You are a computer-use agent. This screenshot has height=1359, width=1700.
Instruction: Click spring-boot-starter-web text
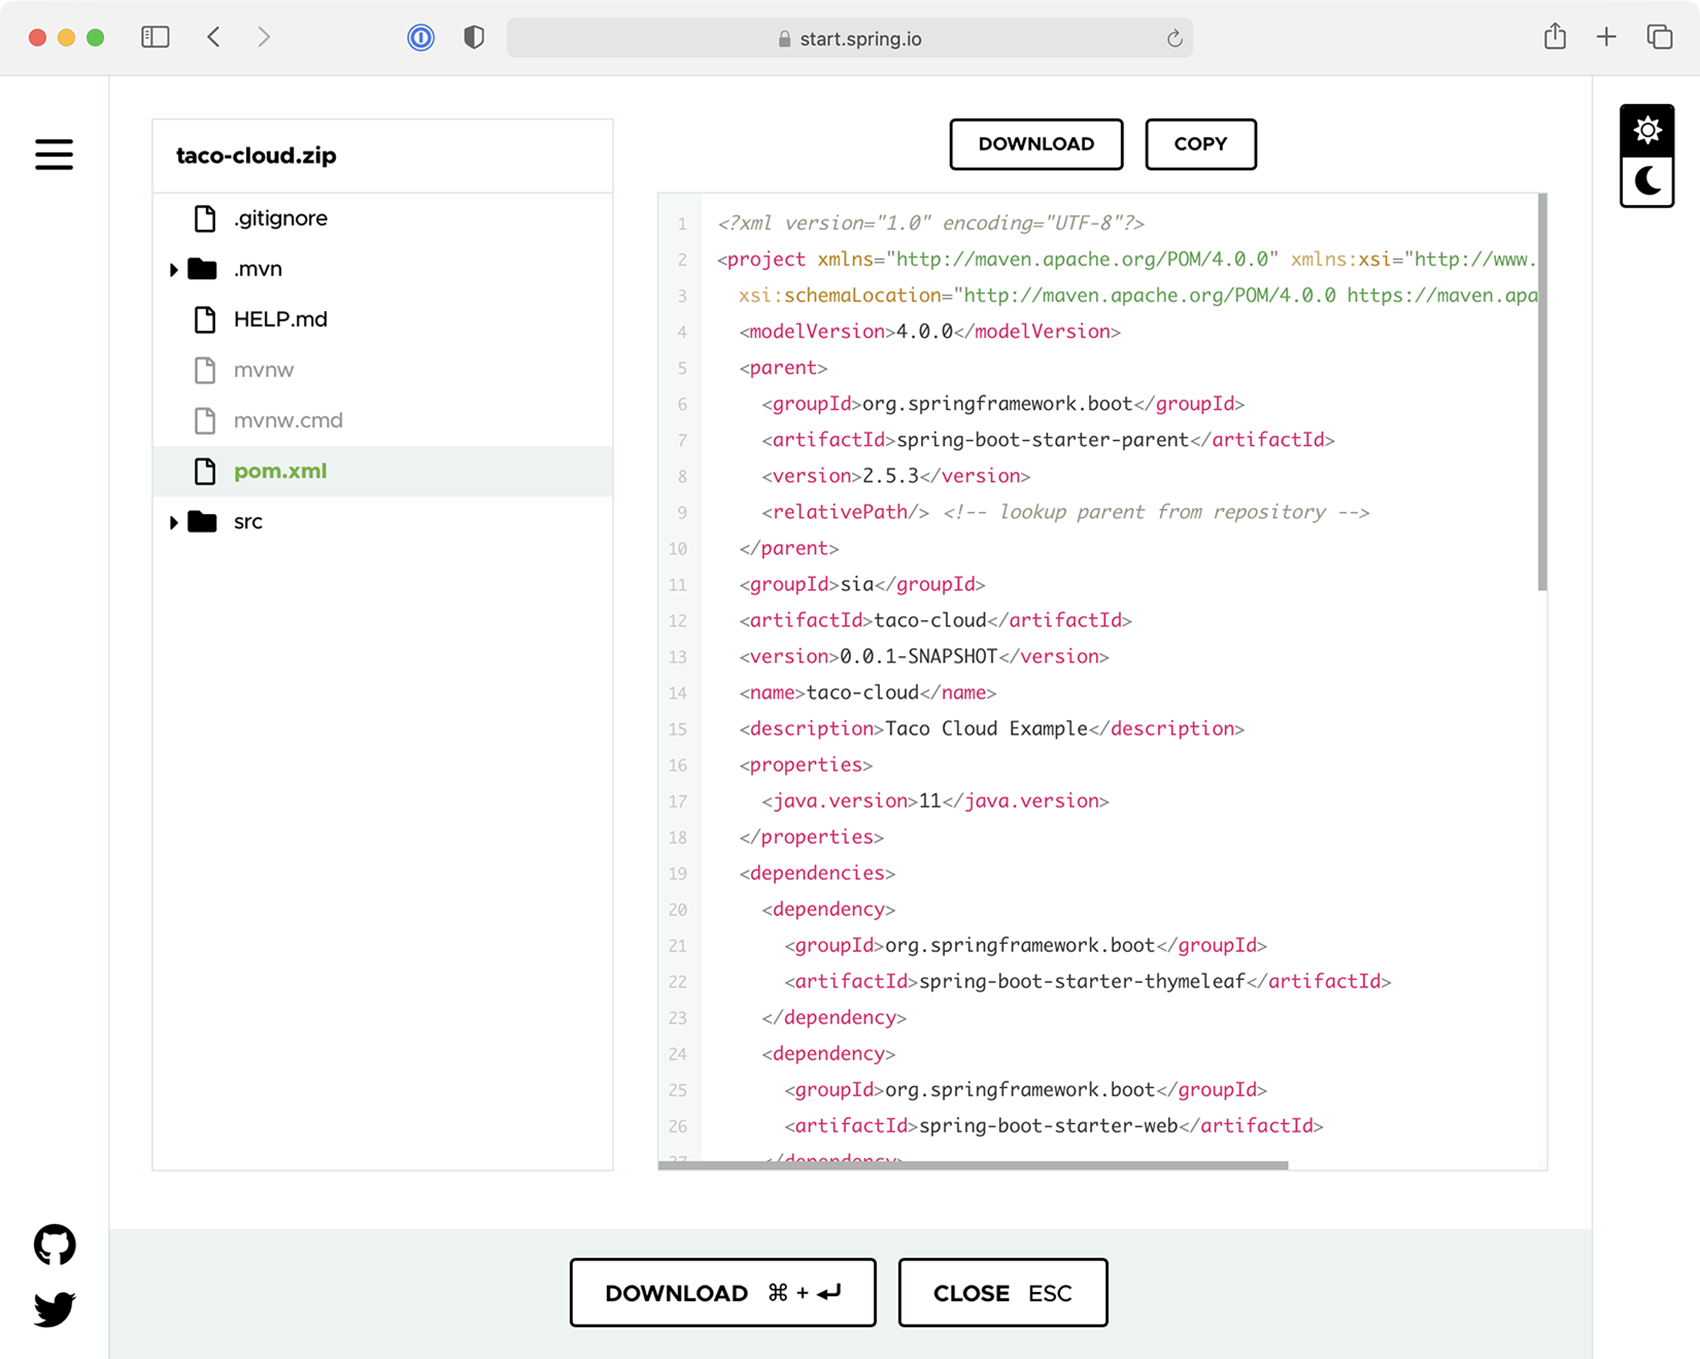1048,1126
